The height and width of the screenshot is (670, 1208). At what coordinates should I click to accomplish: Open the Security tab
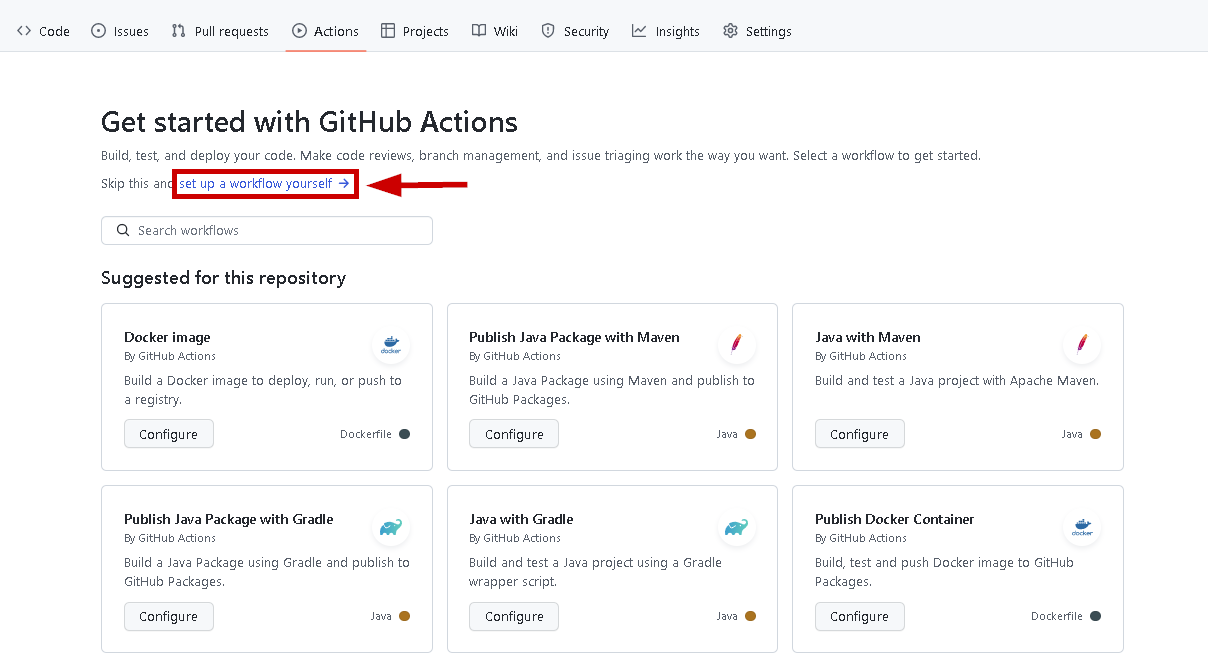pyautogui.click(x=575, y=31)
